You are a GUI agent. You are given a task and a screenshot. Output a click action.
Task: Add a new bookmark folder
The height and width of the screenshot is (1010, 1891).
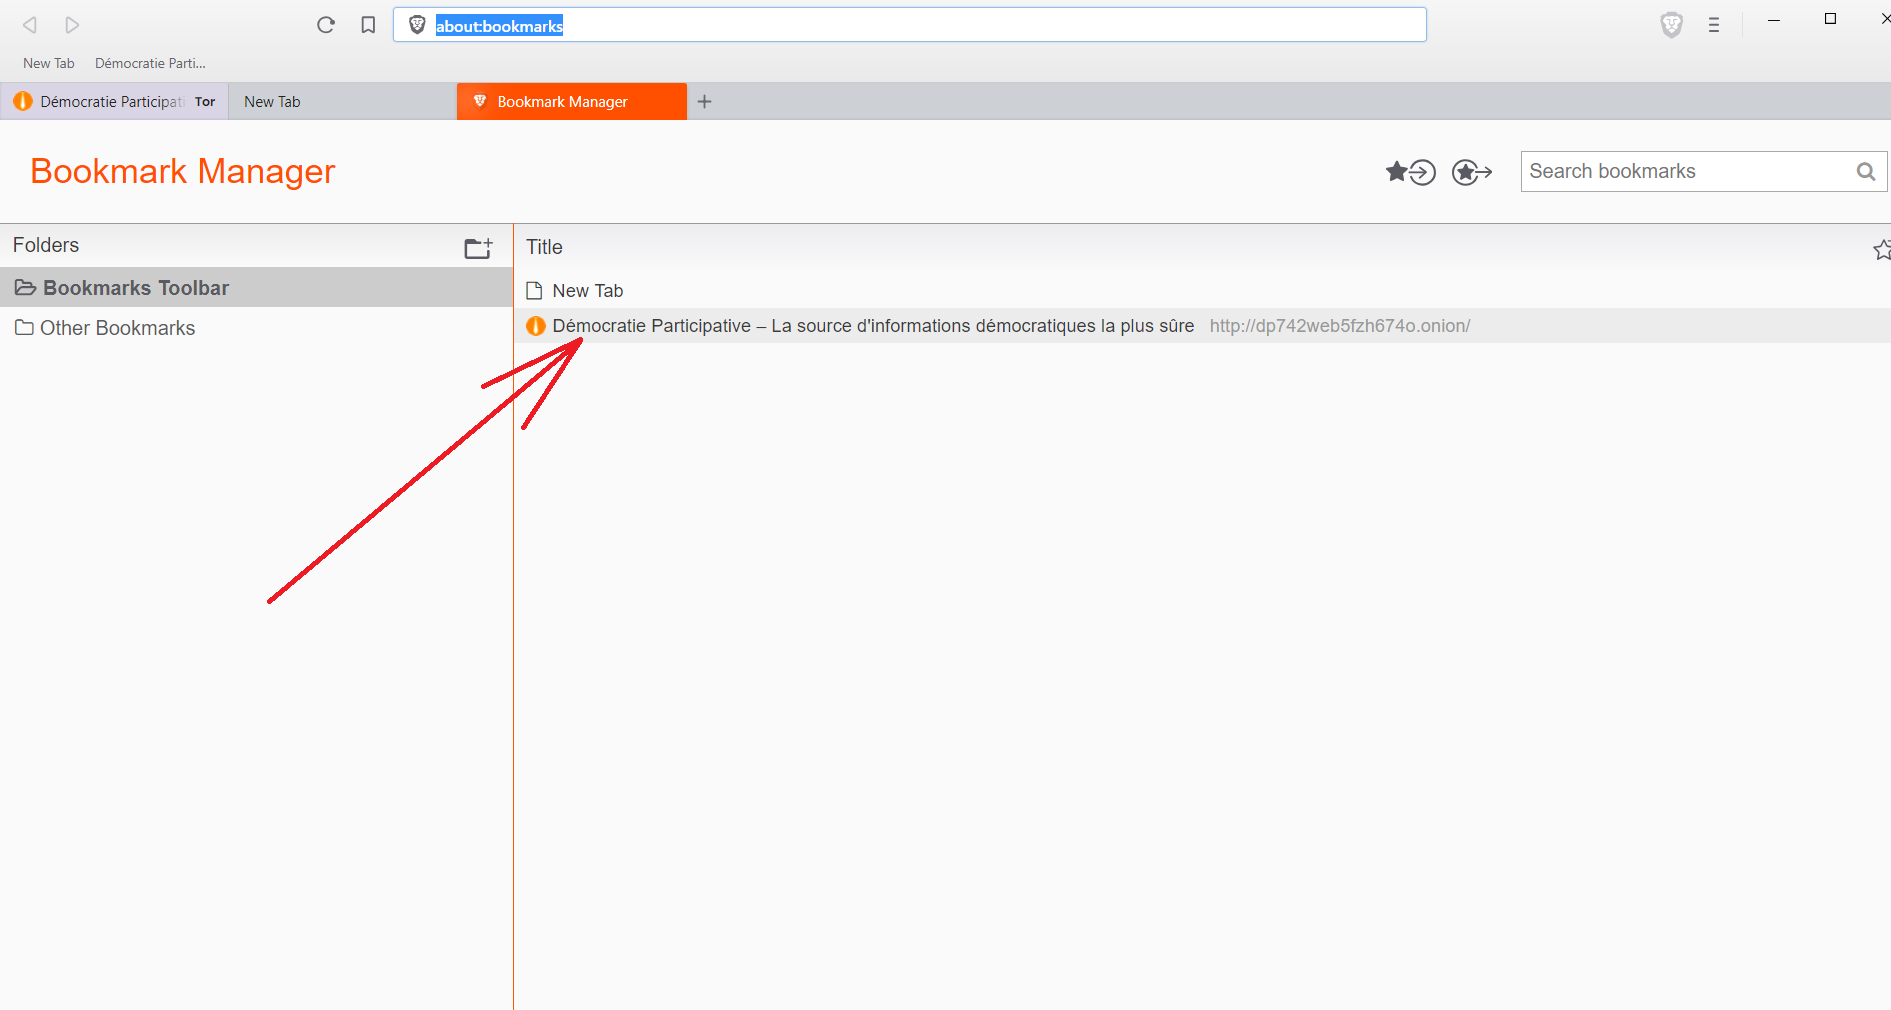479,247
